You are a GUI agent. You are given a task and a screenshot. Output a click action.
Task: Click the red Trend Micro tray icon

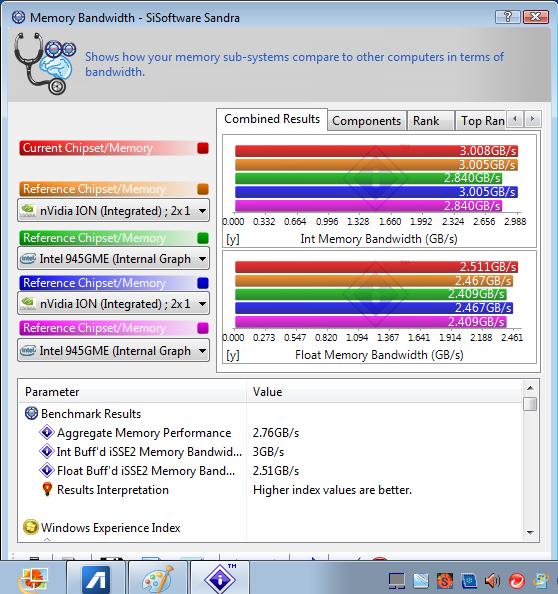pyautogui.click(x=517, y=580)
